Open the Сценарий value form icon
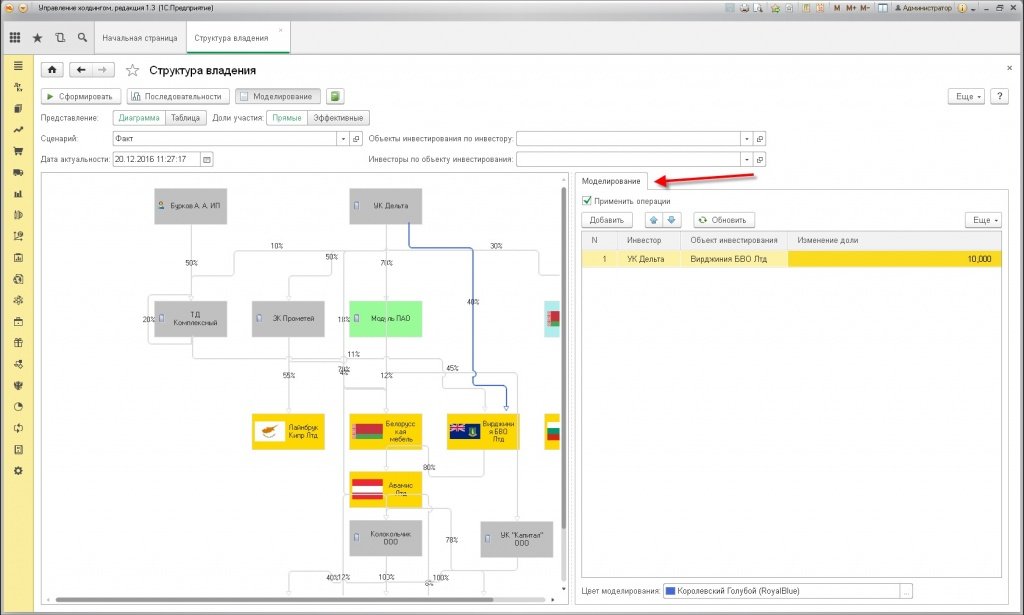The width and height of the screenshot is (1024, 615). (357, 138)
